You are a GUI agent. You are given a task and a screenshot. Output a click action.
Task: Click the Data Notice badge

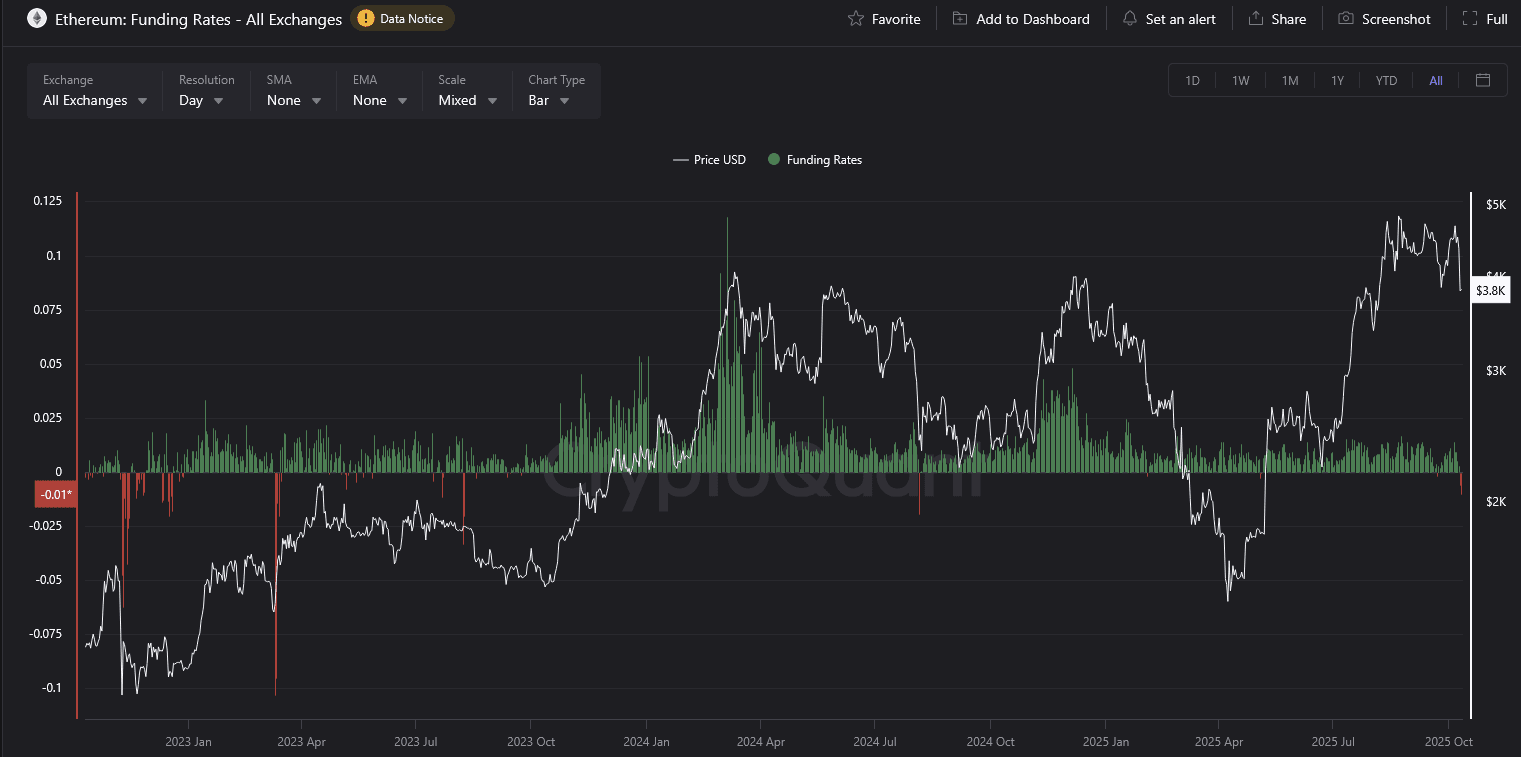click(403, 18)
